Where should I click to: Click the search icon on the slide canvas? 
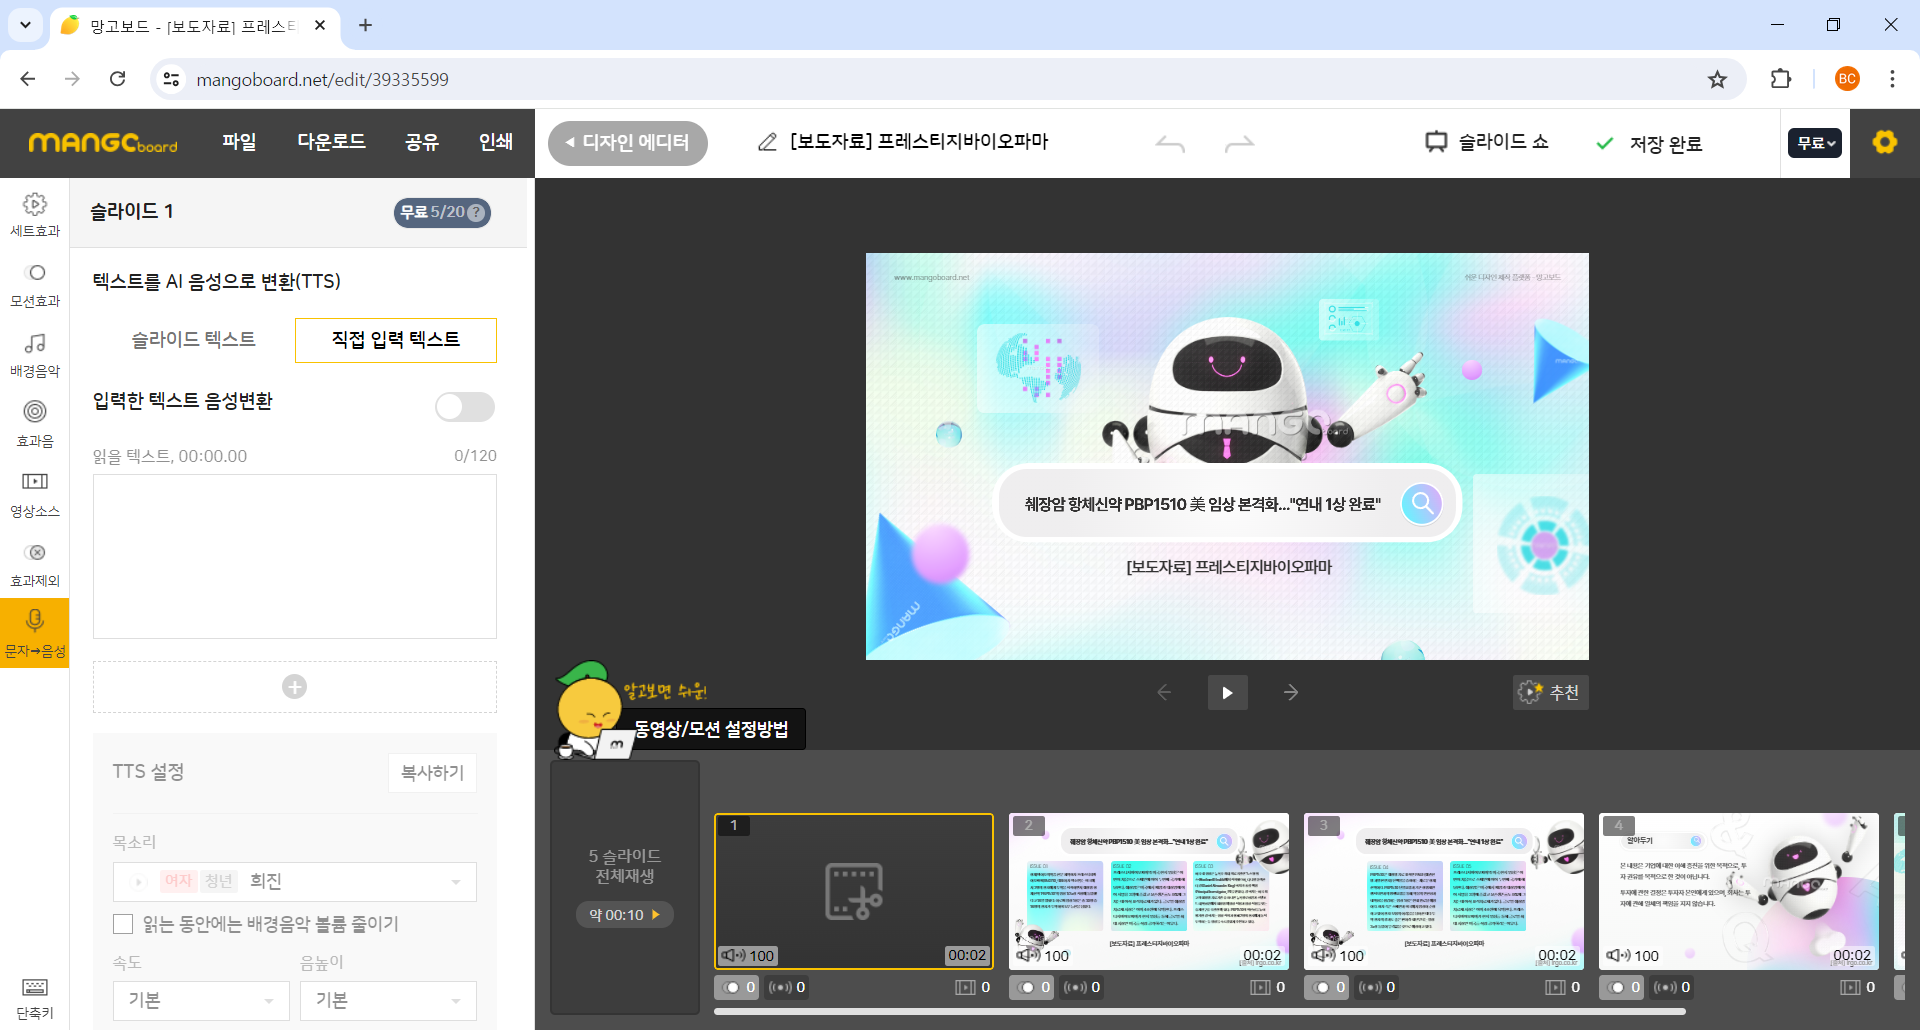1421,503
